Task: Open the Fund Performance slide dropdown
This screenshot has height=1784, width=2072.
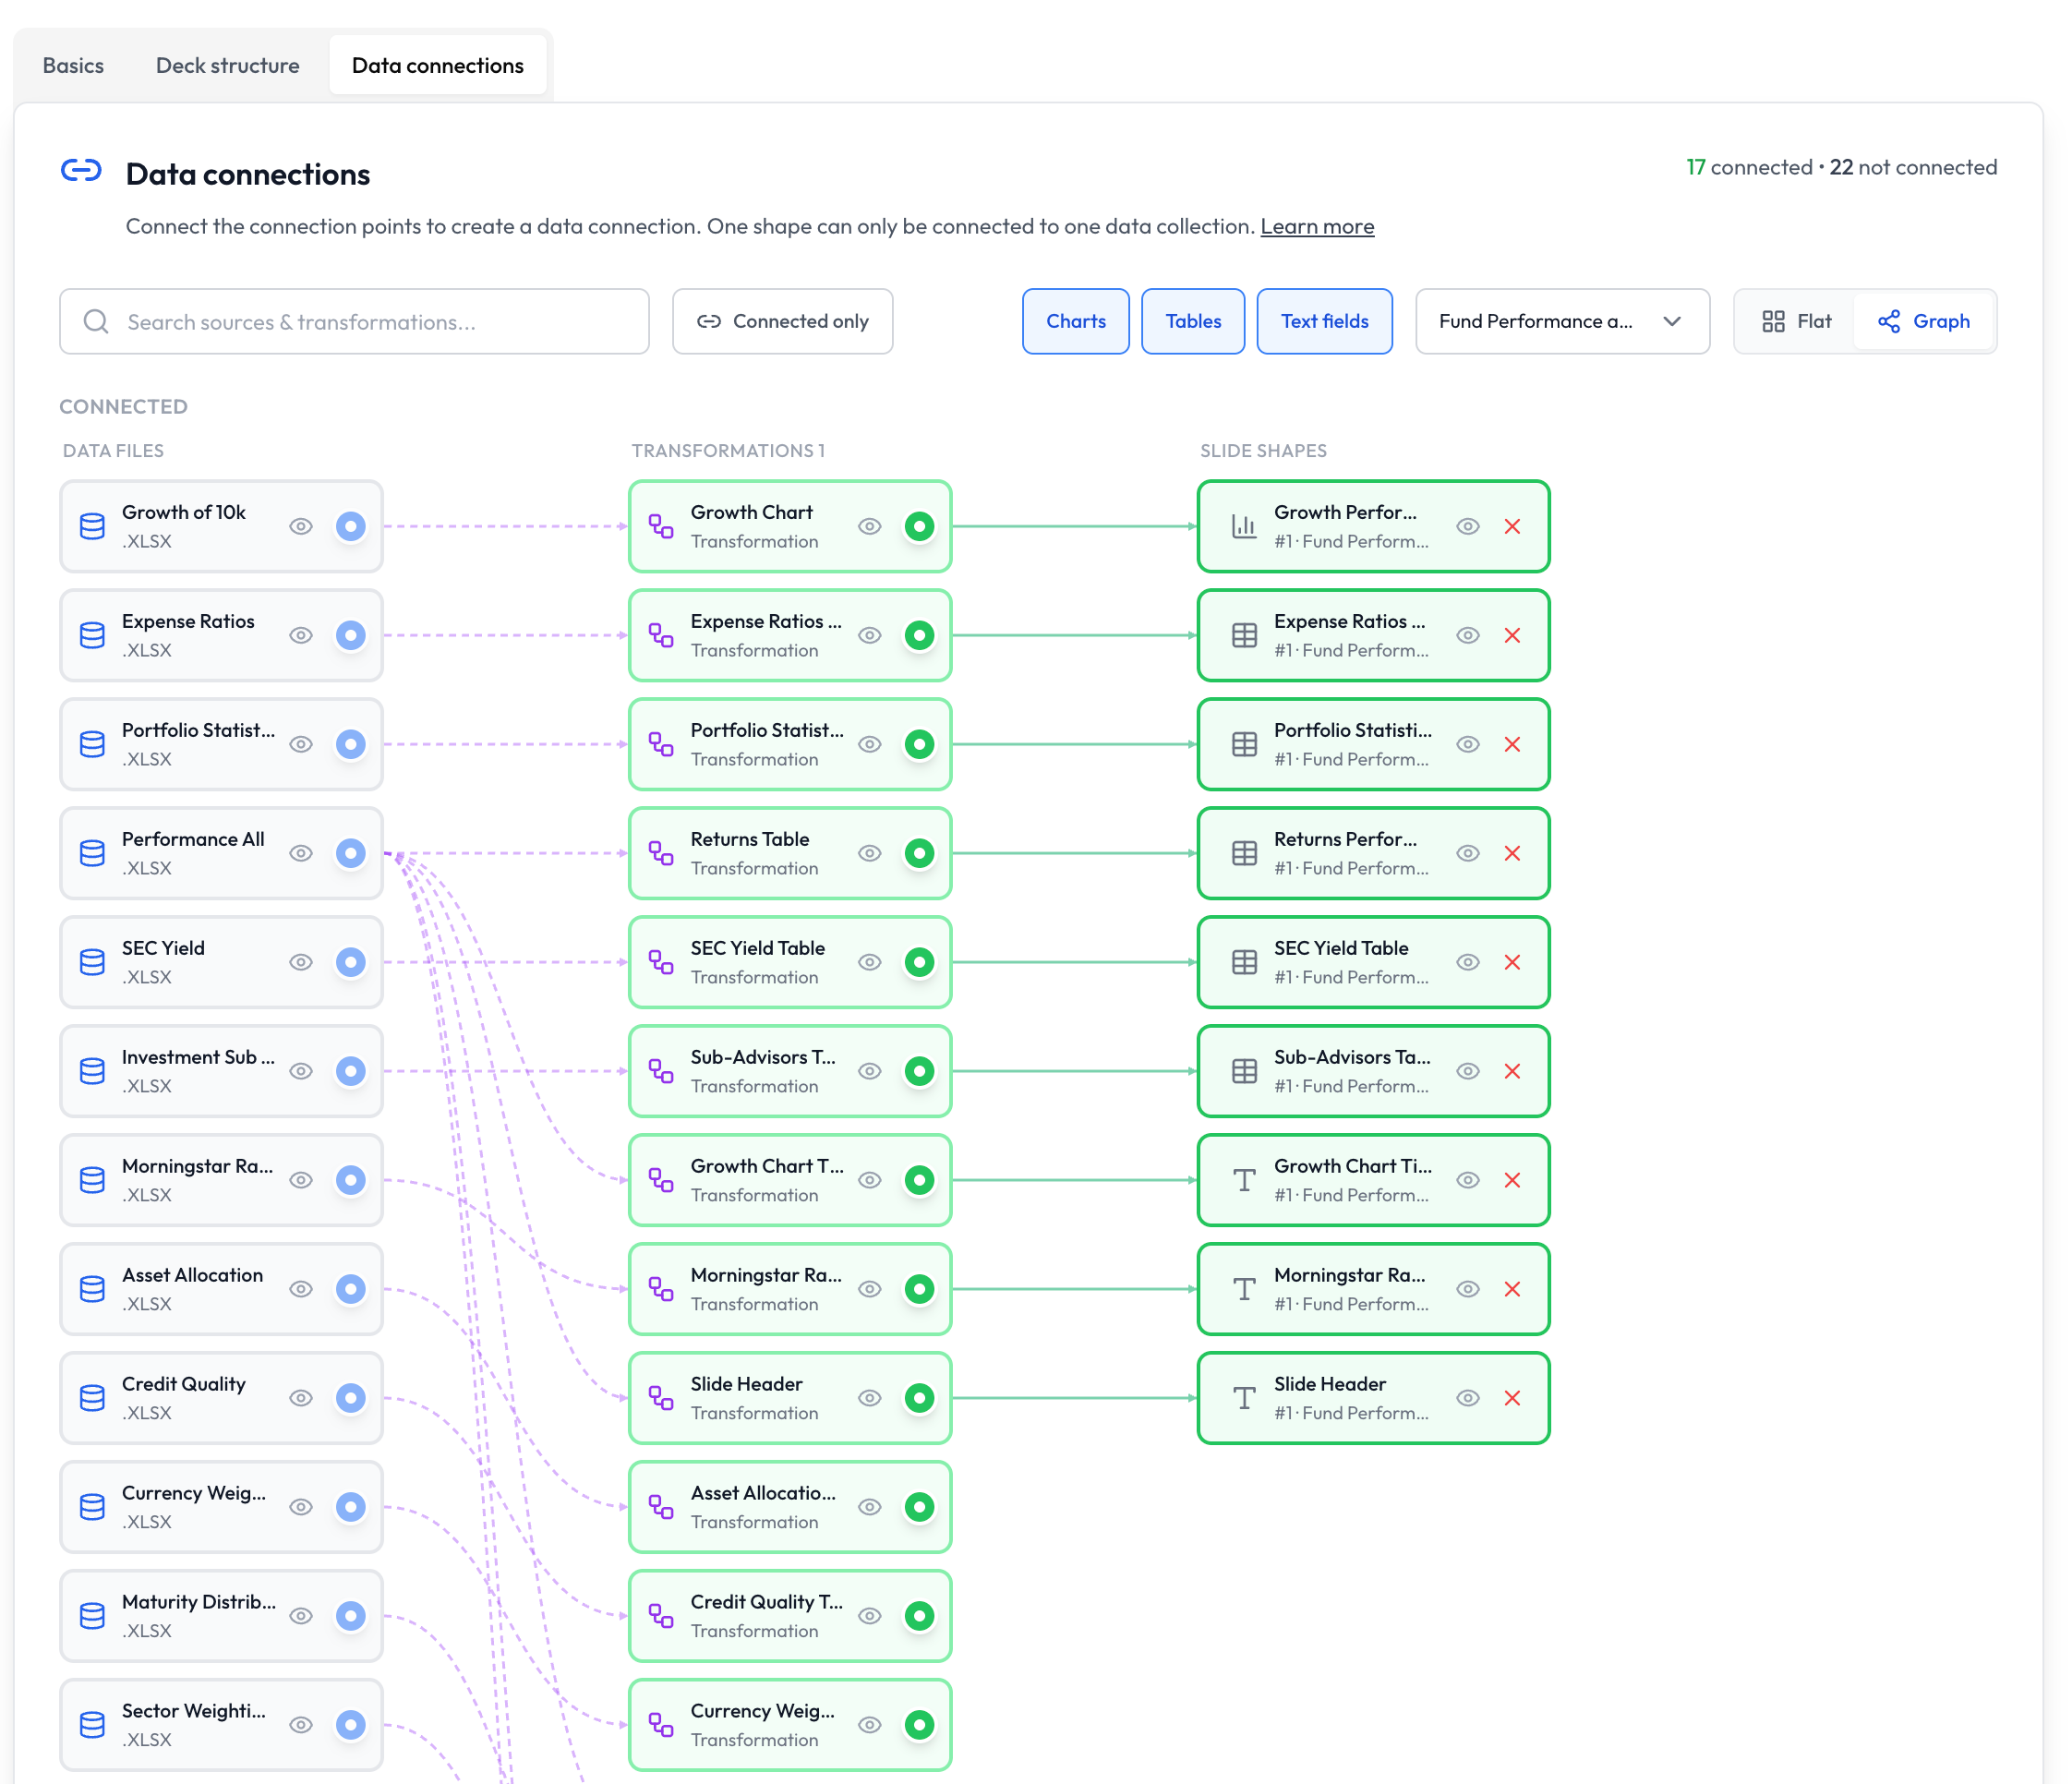Action: click(1562, 321)
